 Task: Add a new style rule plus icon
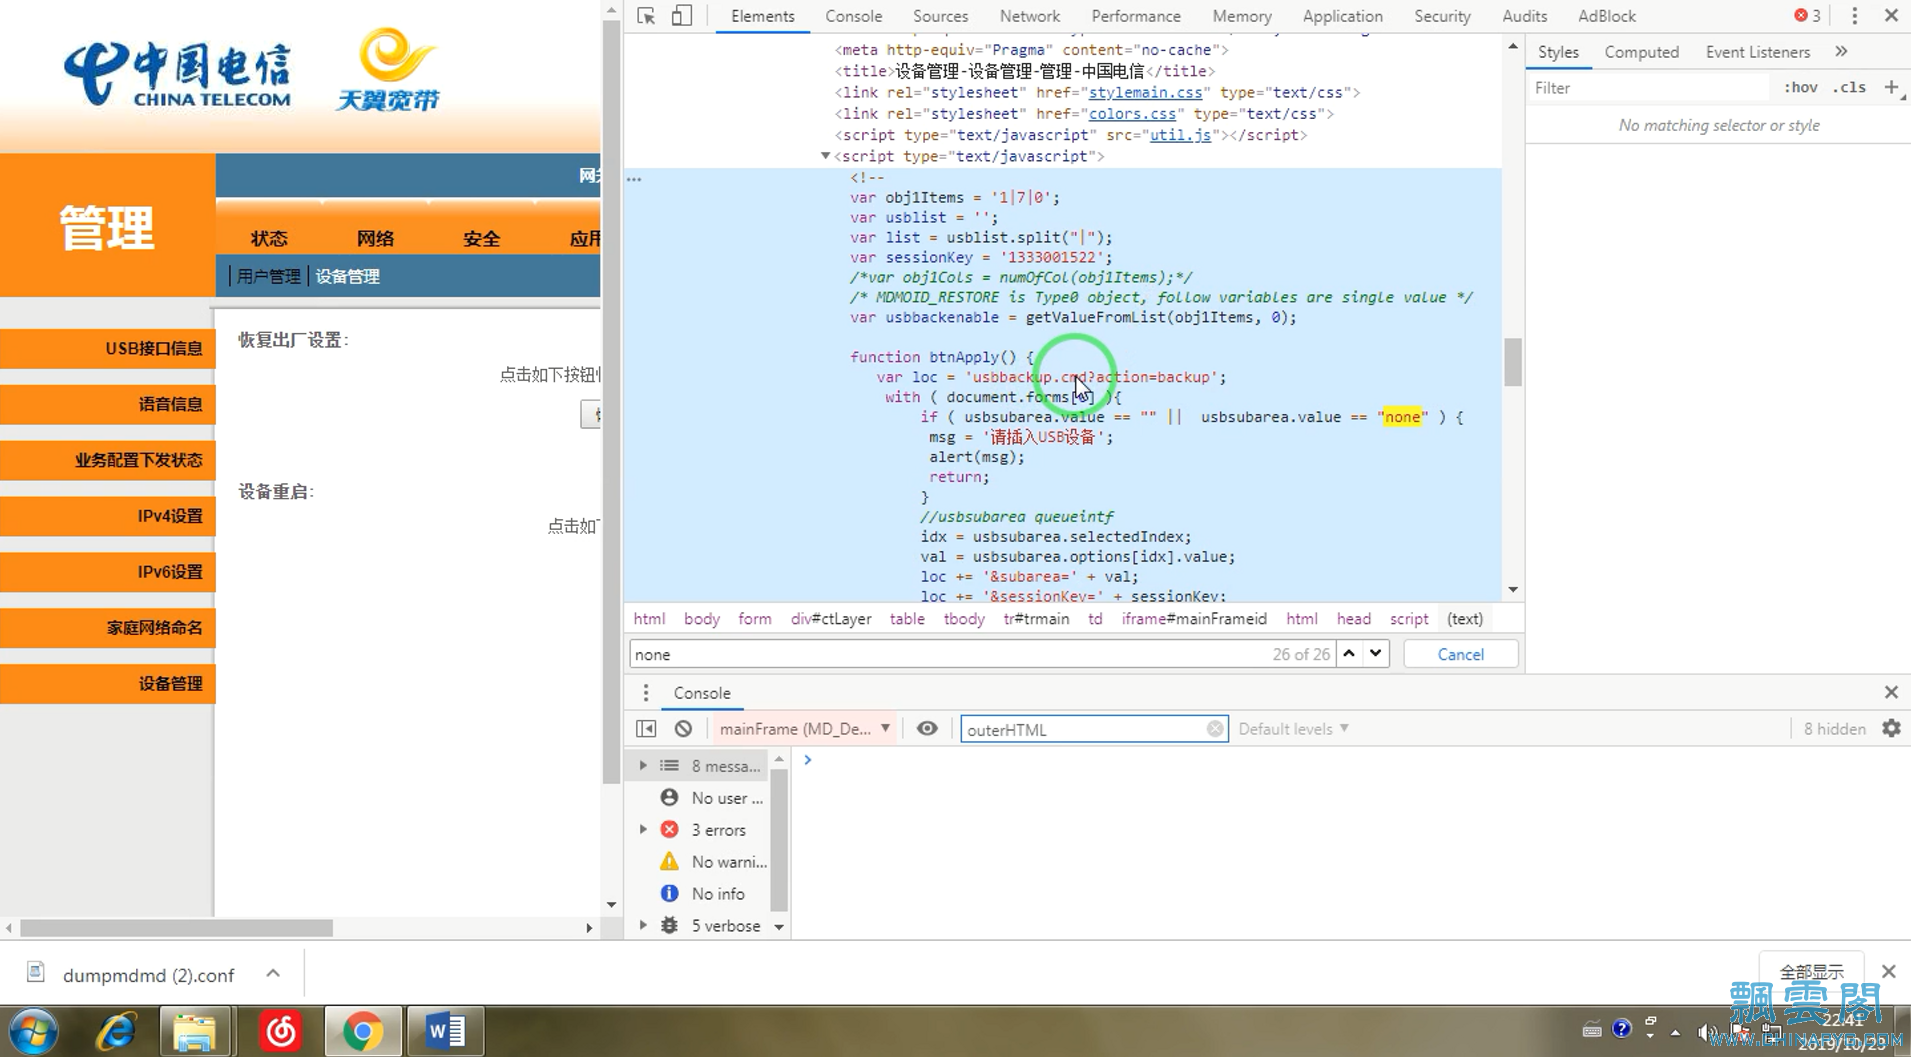tap(1891, 88)
